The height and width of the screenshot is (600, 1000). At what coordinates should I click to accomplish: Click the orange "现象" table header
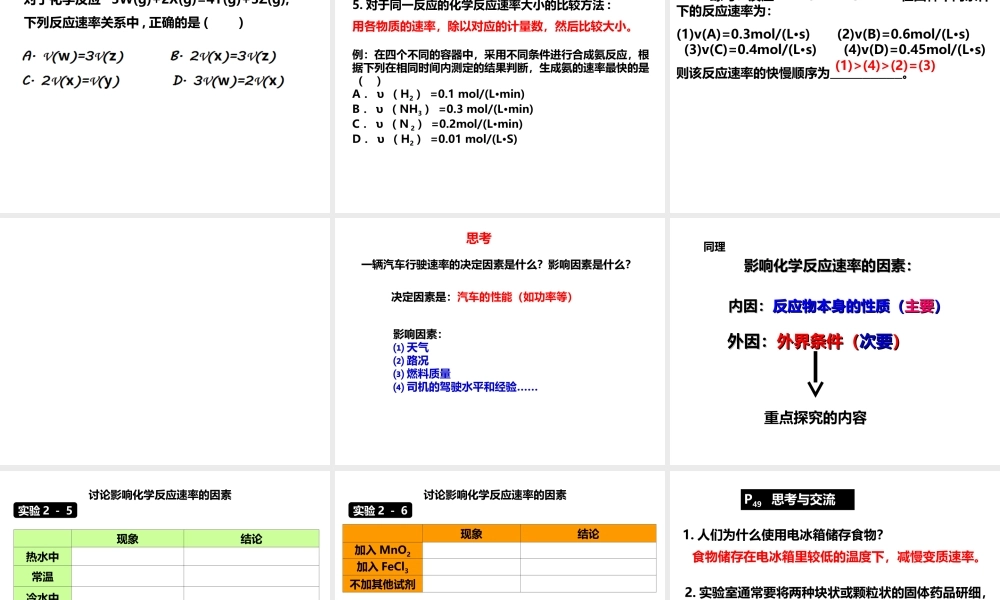pyautogui.click(x=471, y=533)
